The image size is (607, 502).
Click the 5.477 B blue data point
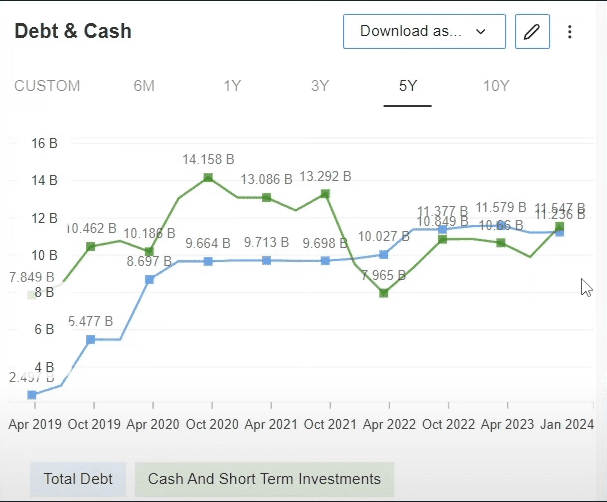[x=91, y=340]
